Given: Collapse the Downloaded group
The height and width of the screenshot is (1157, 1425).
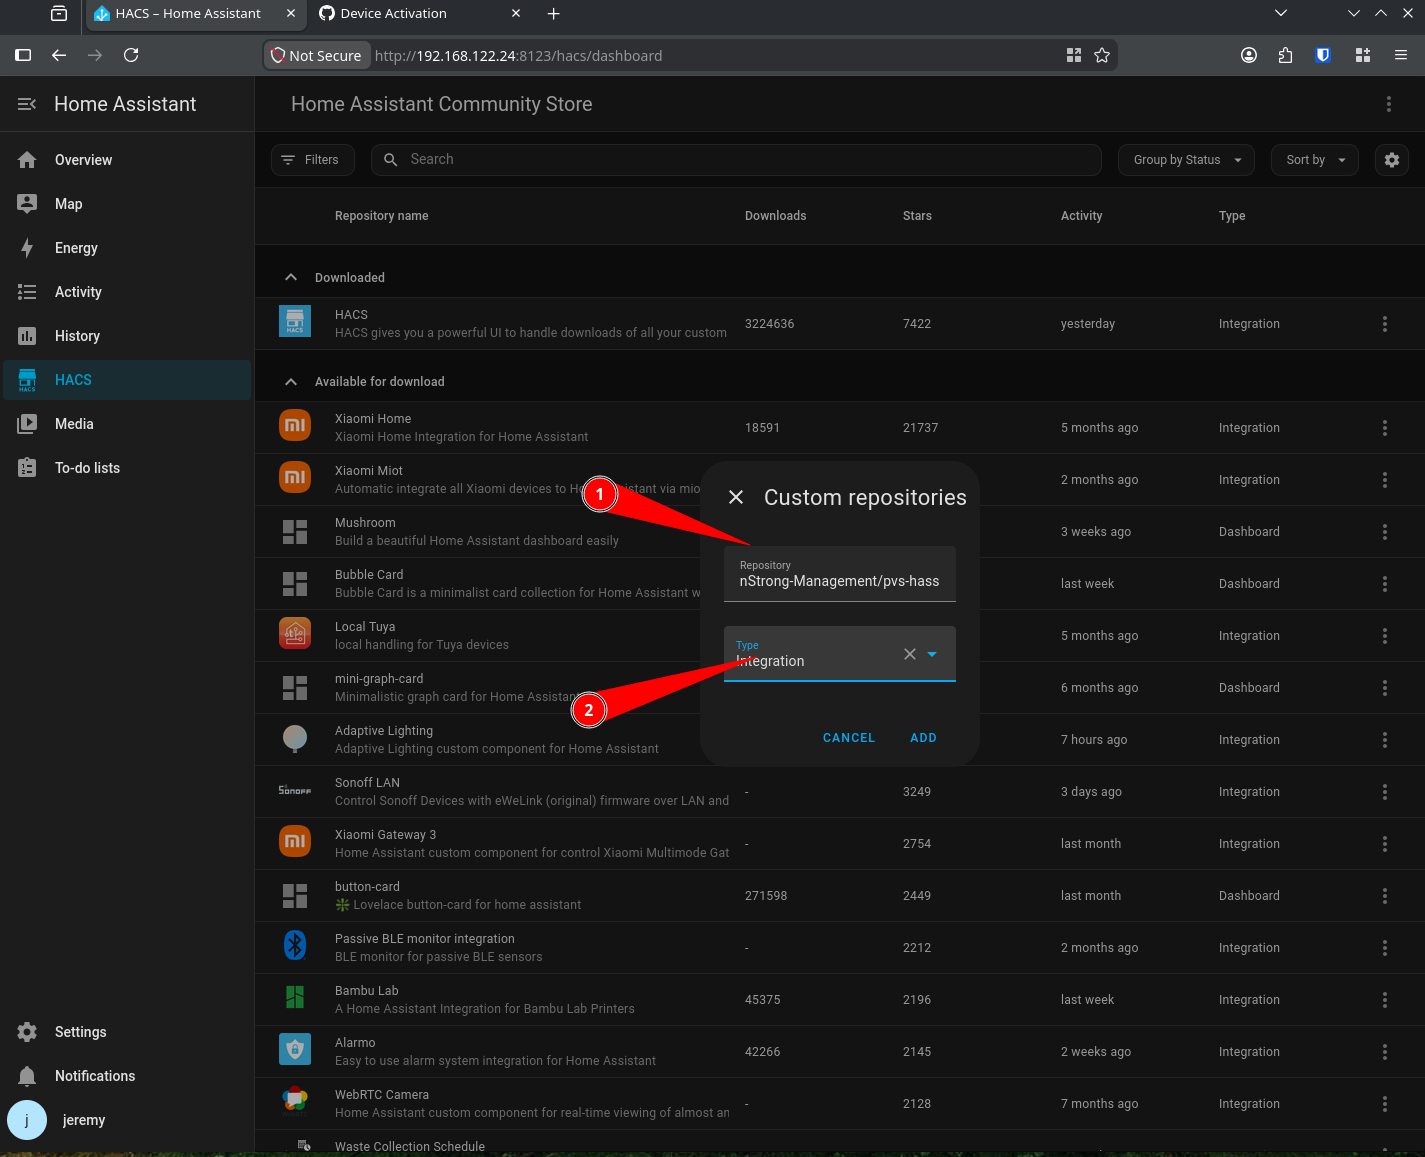Looking at the screenshot, I should (x=291, y=277).
